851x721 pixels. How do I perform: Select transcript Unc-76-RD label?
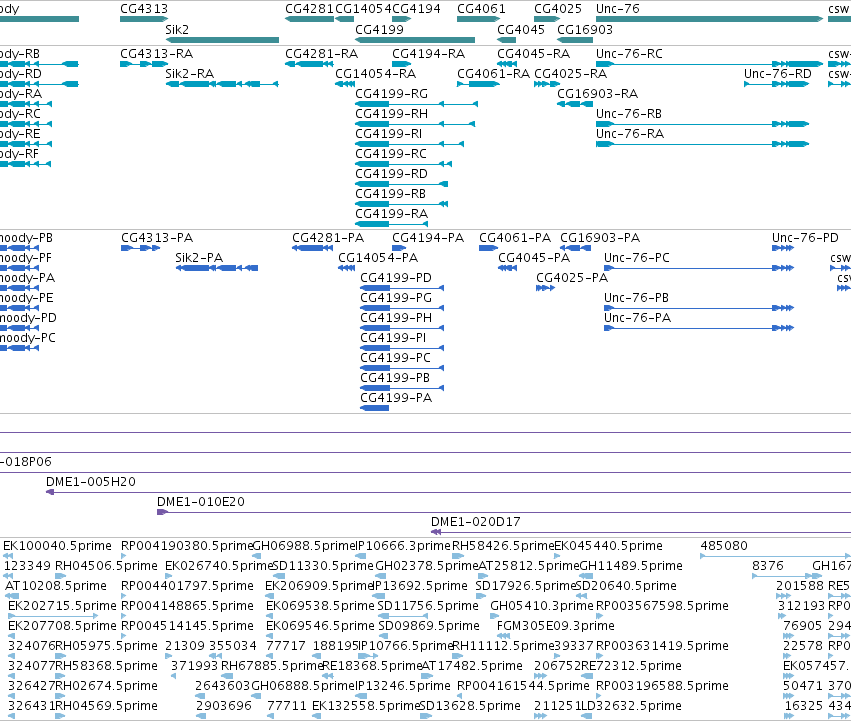[778, 74]
